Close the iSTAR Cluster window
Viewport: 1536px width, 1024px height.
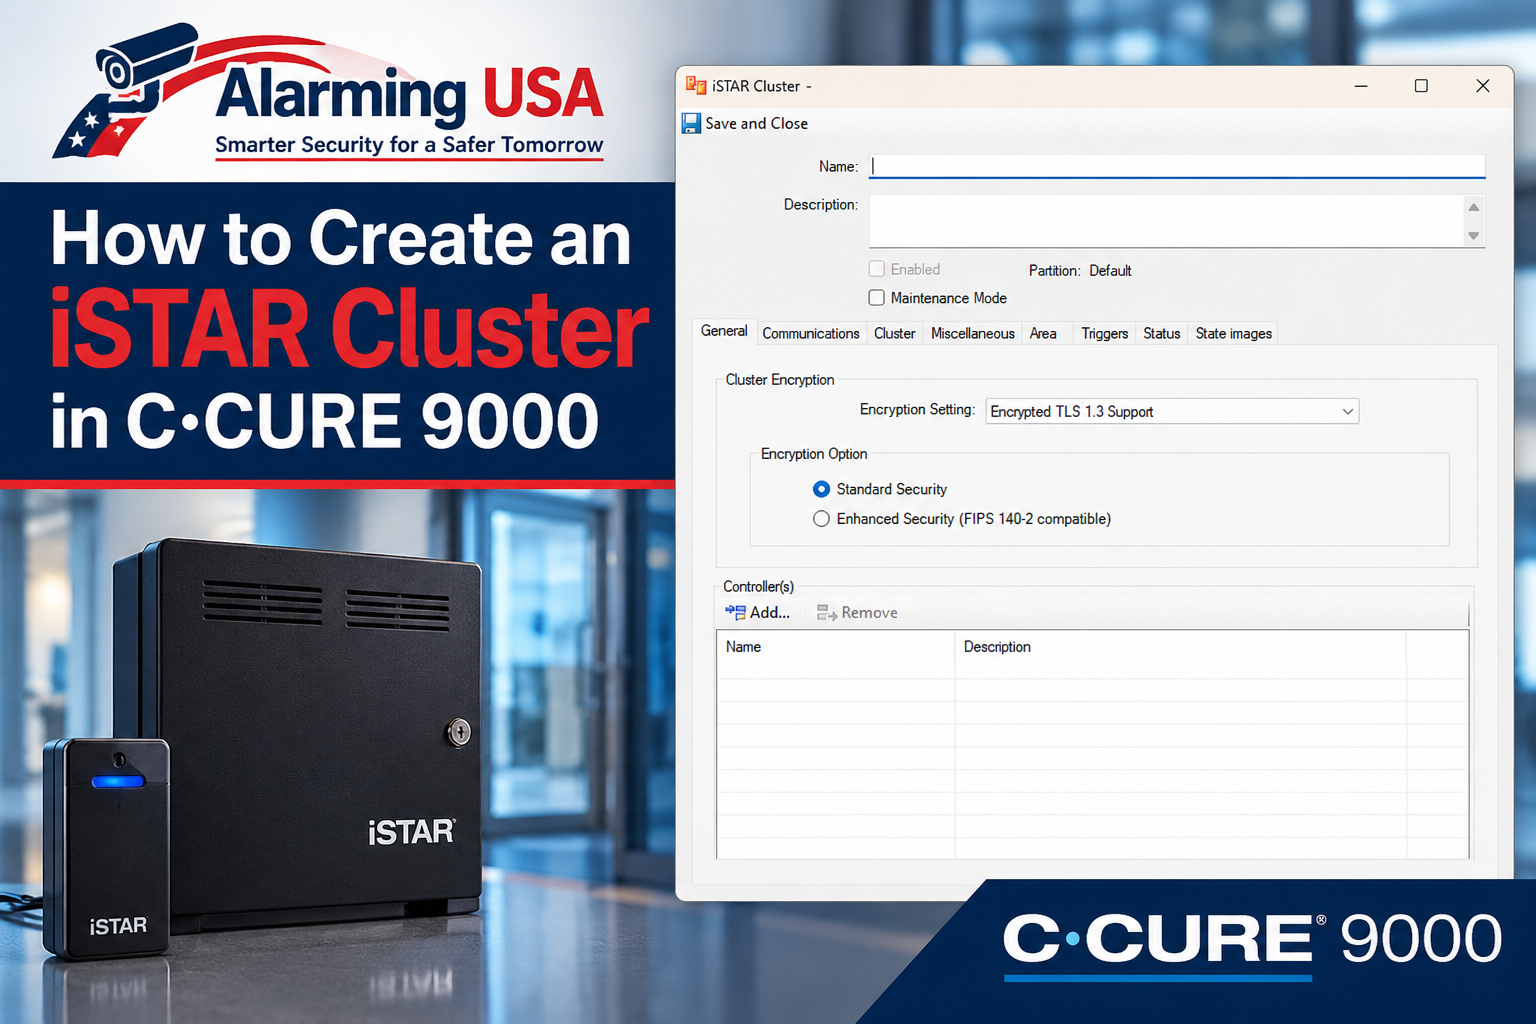tap(1483, 86)
